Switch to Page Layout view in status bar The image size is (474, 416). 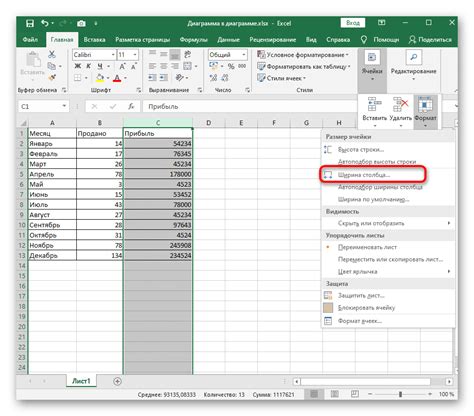click(334, 394)
